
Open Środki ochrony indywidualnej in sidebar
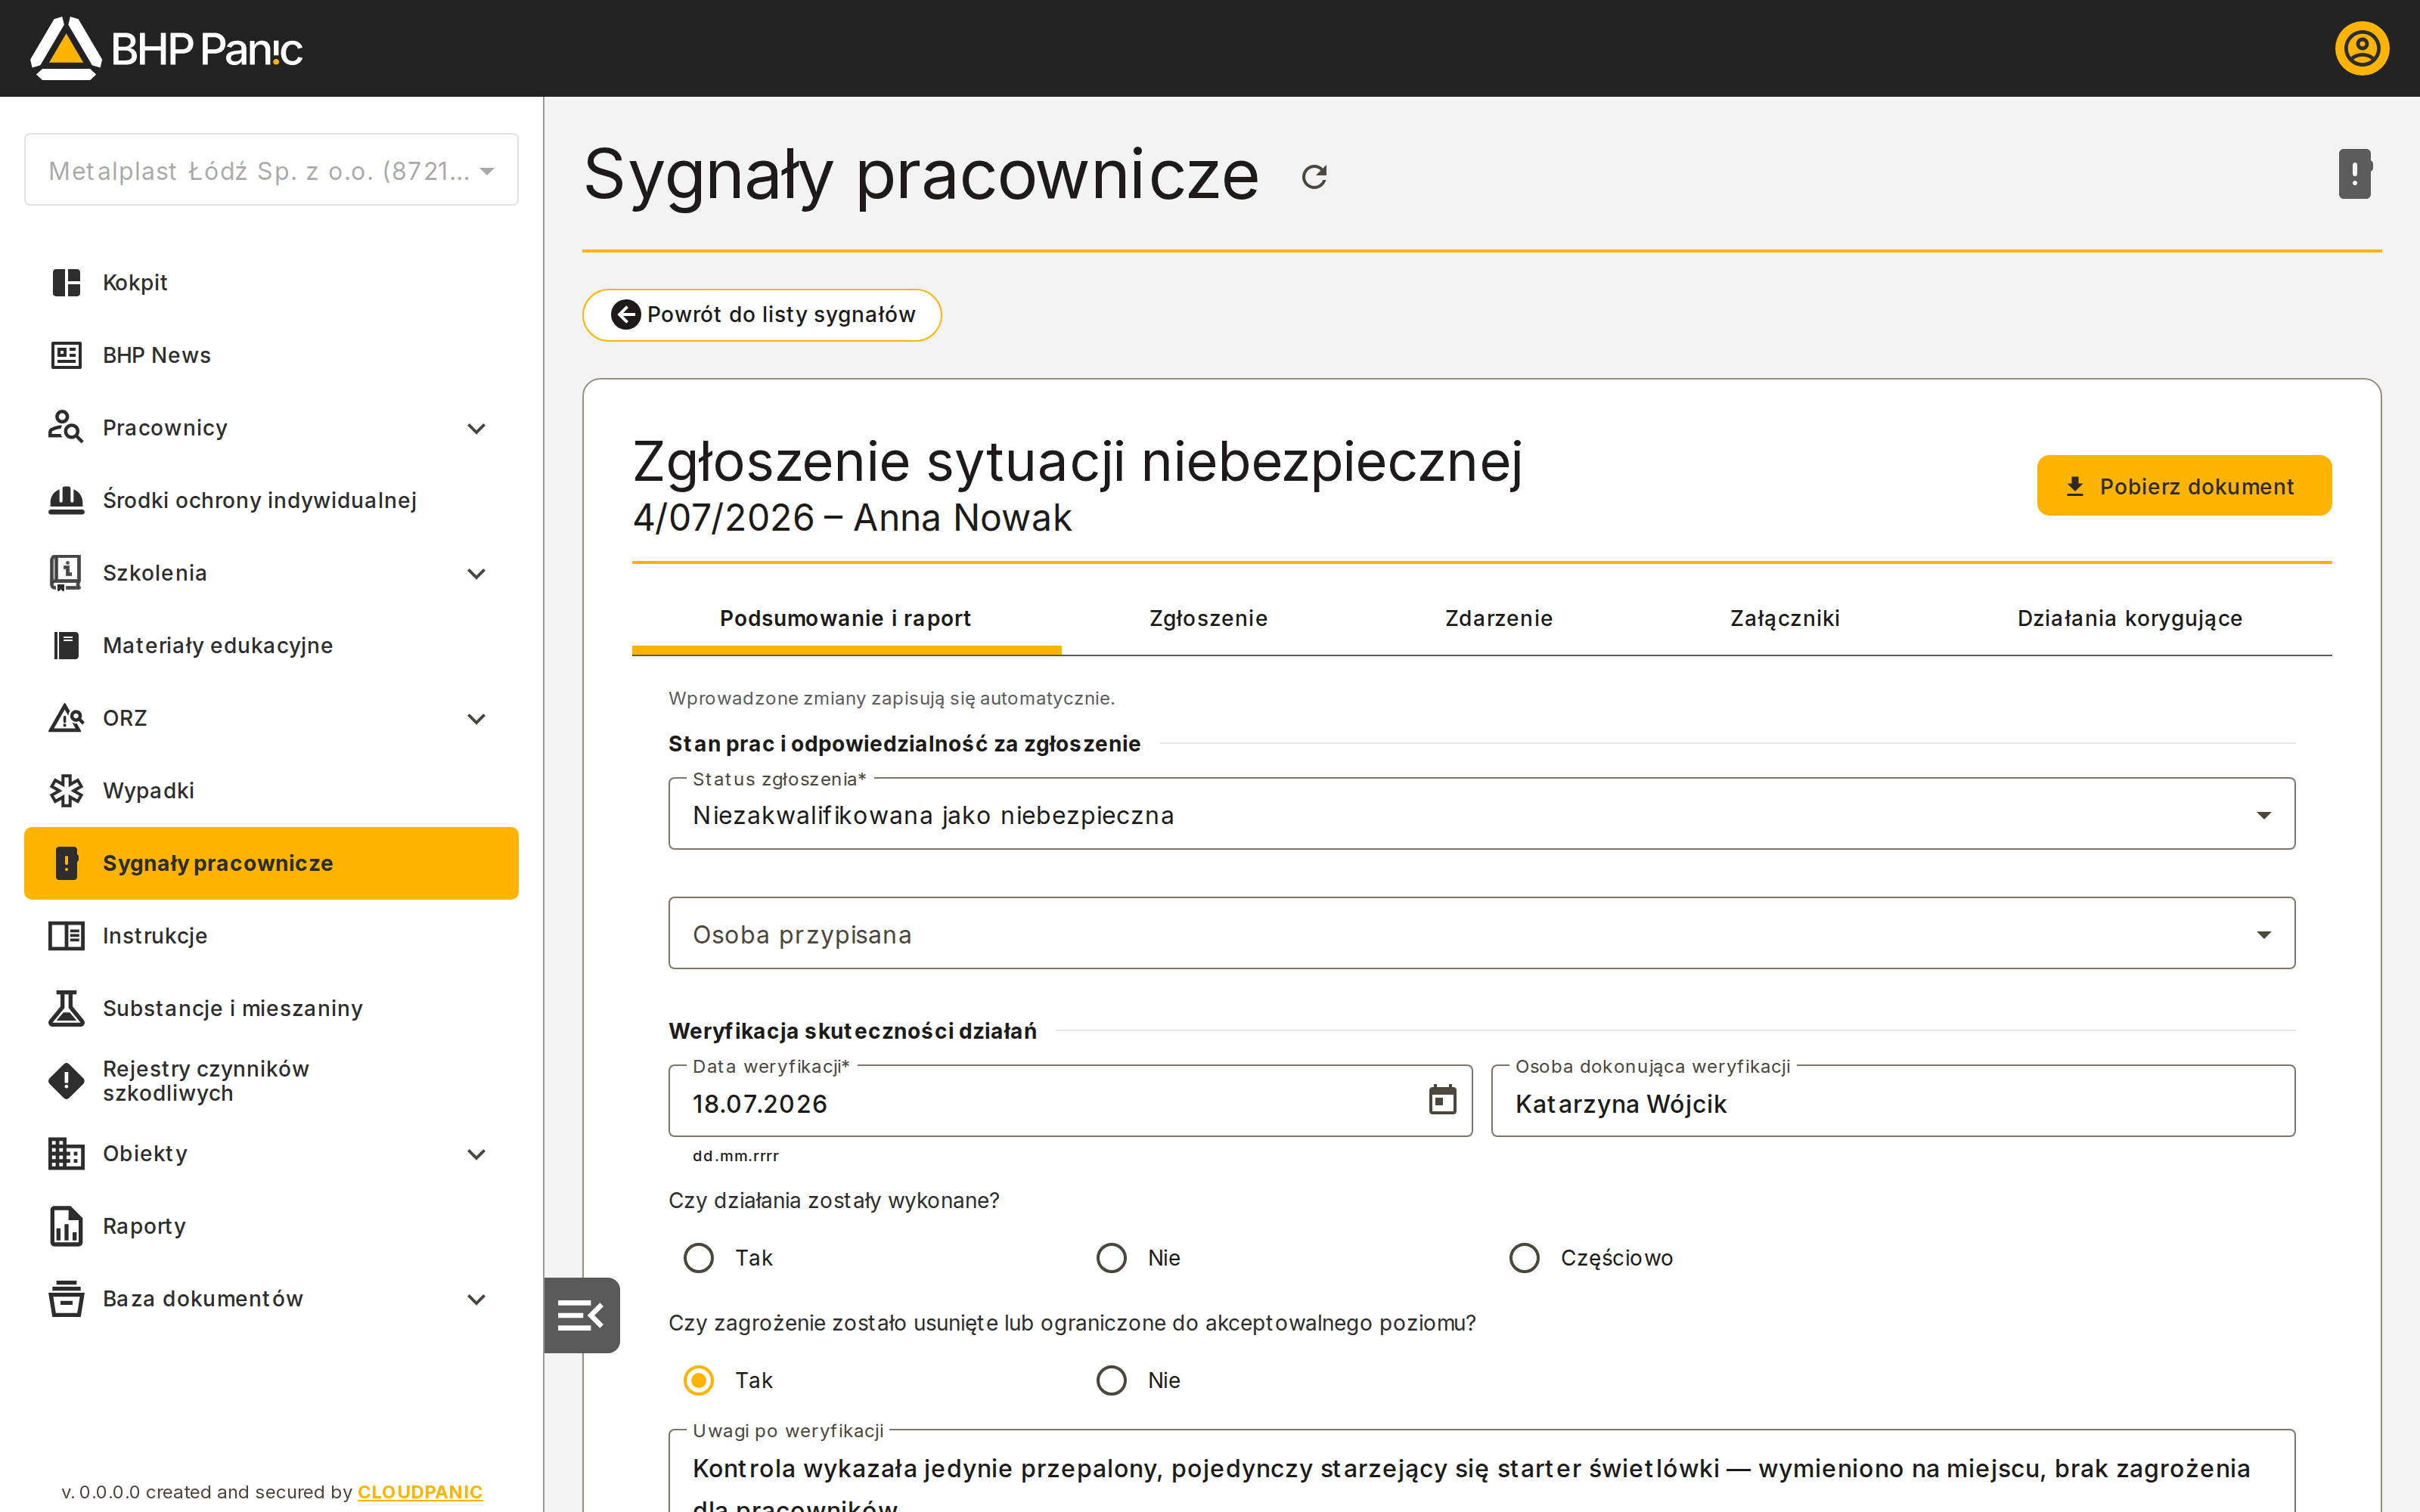click(271, 500)
